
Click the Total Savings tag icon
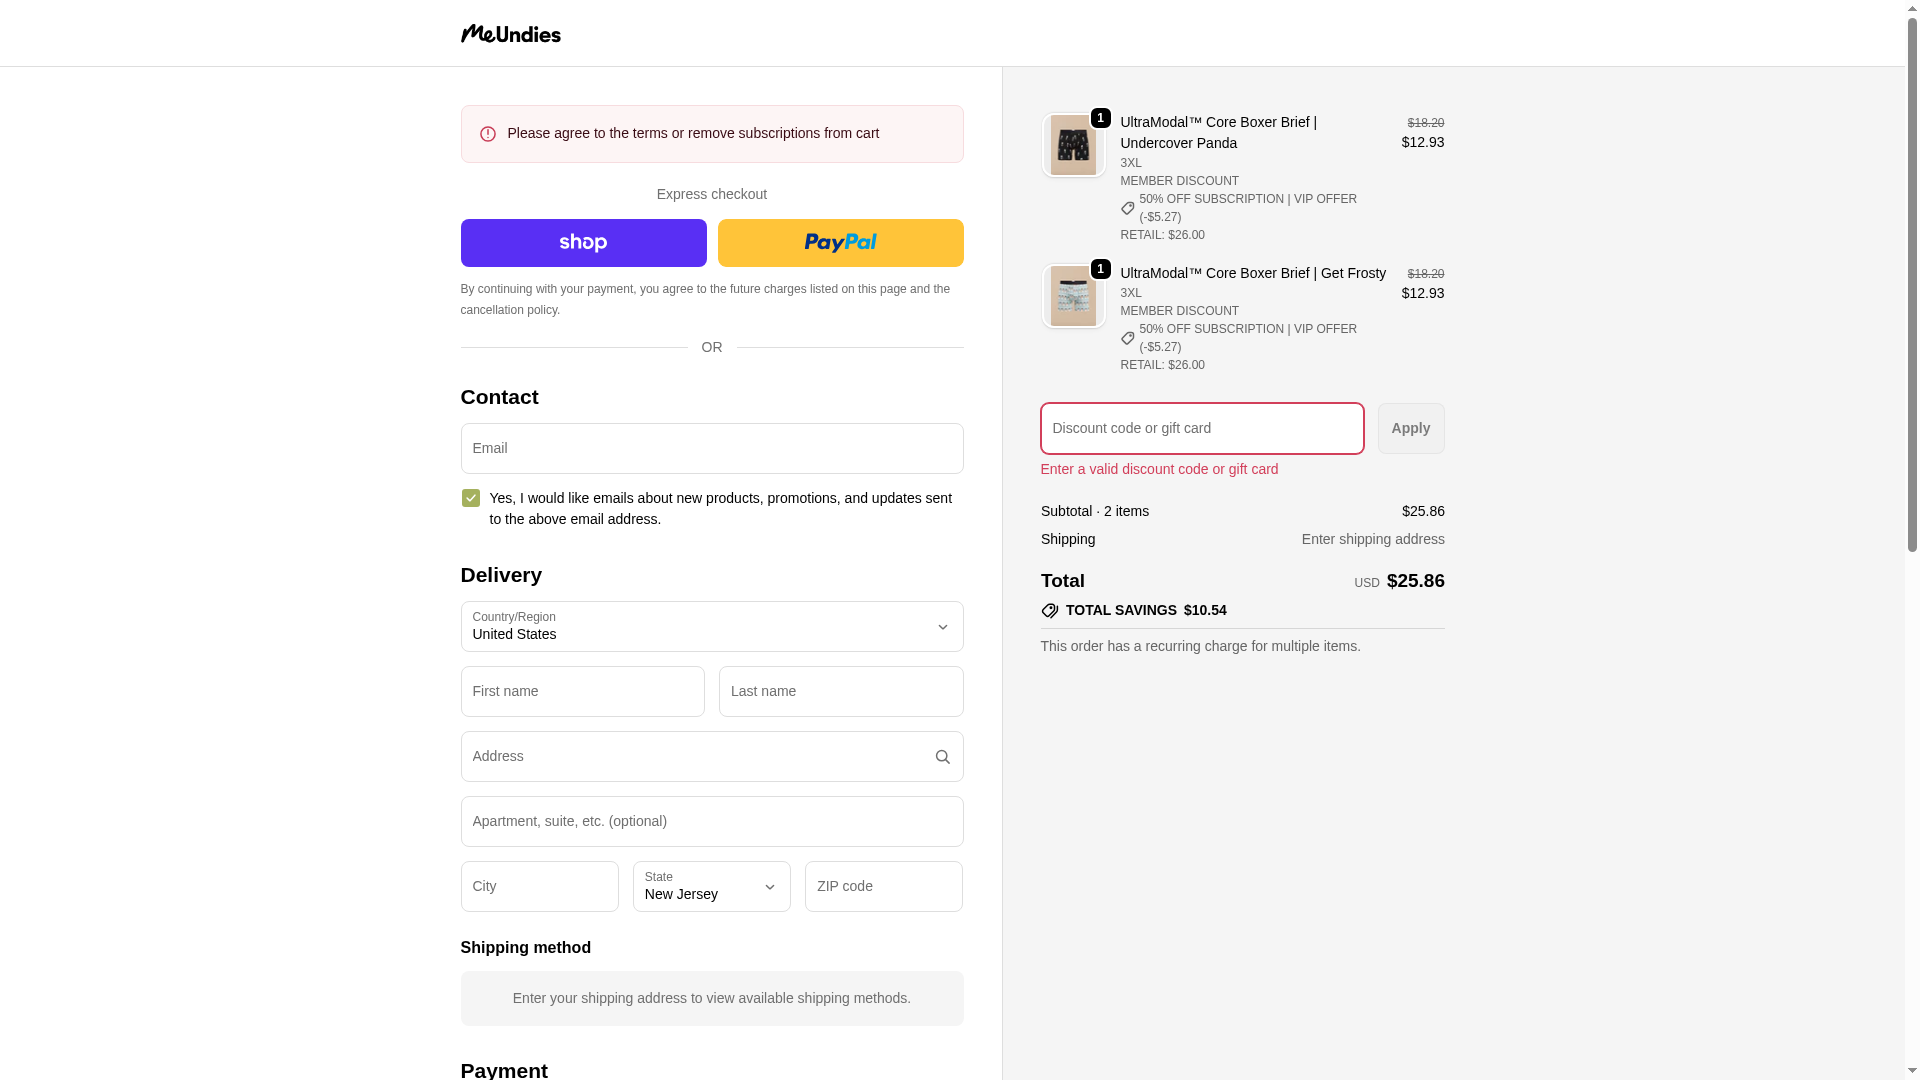click(1050, 611)
